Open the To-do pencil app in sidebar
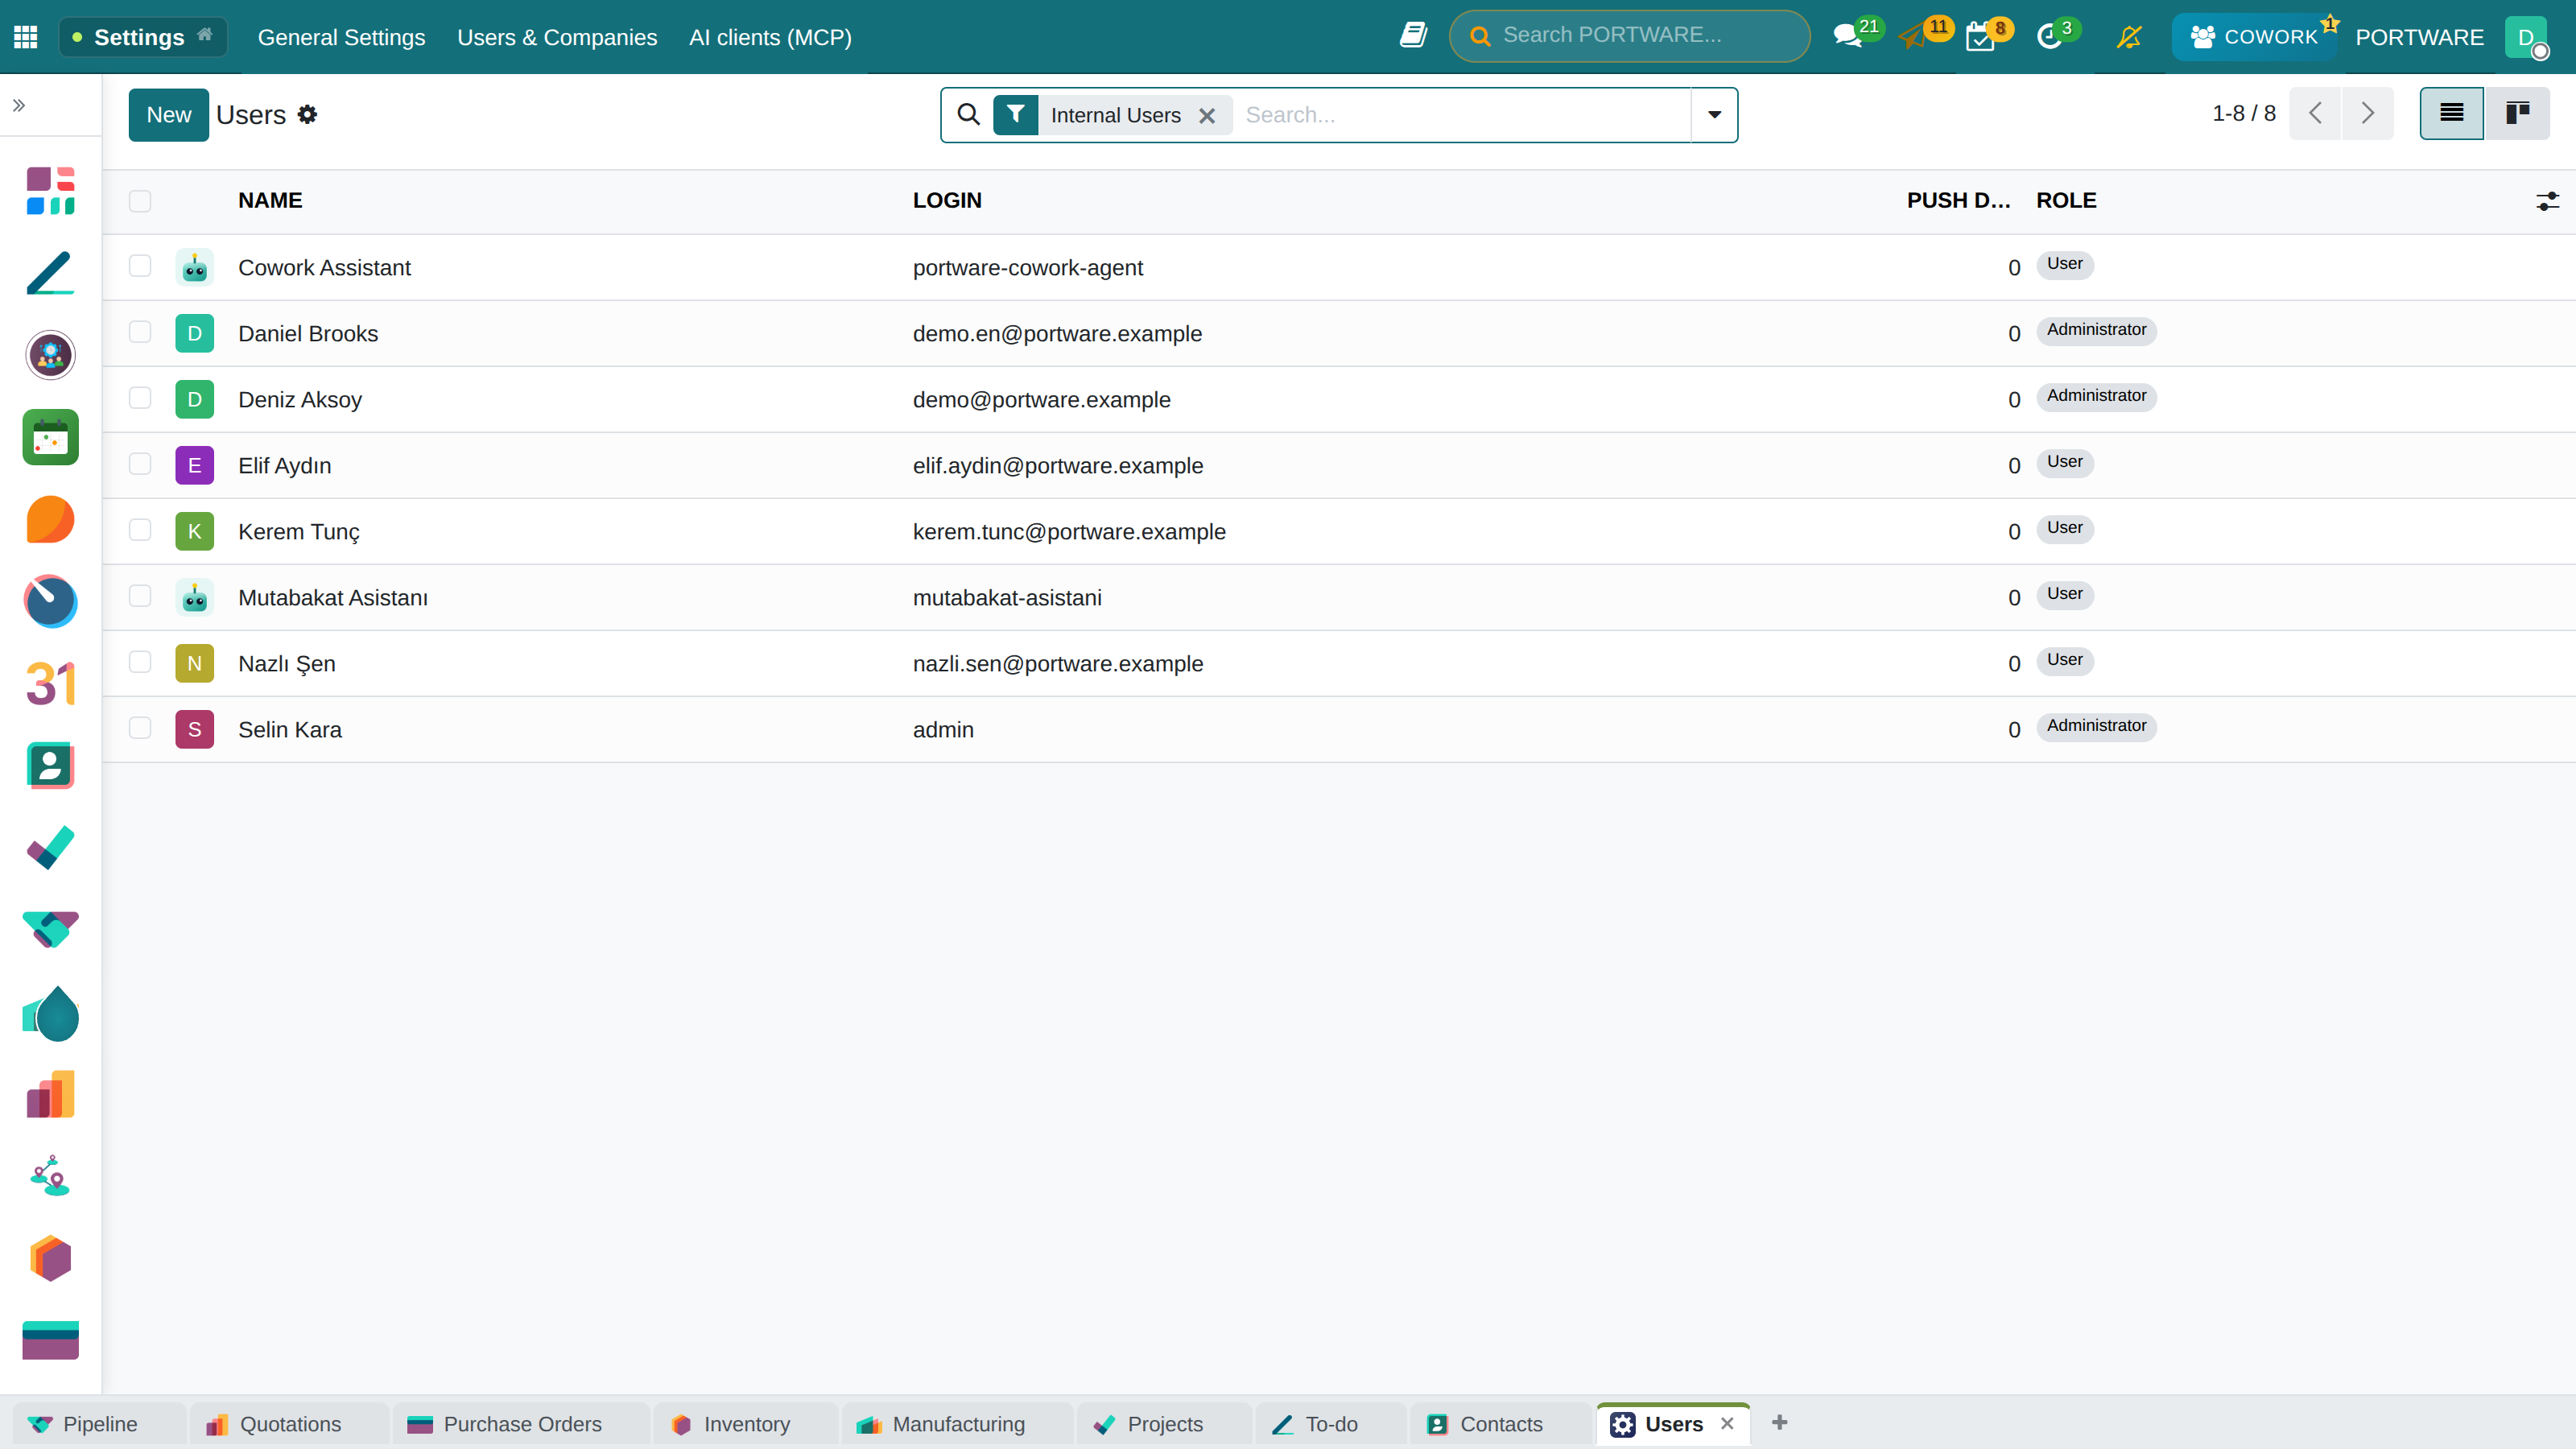The height and width of the screenshot is (1449, 2576). coord(51,273)
